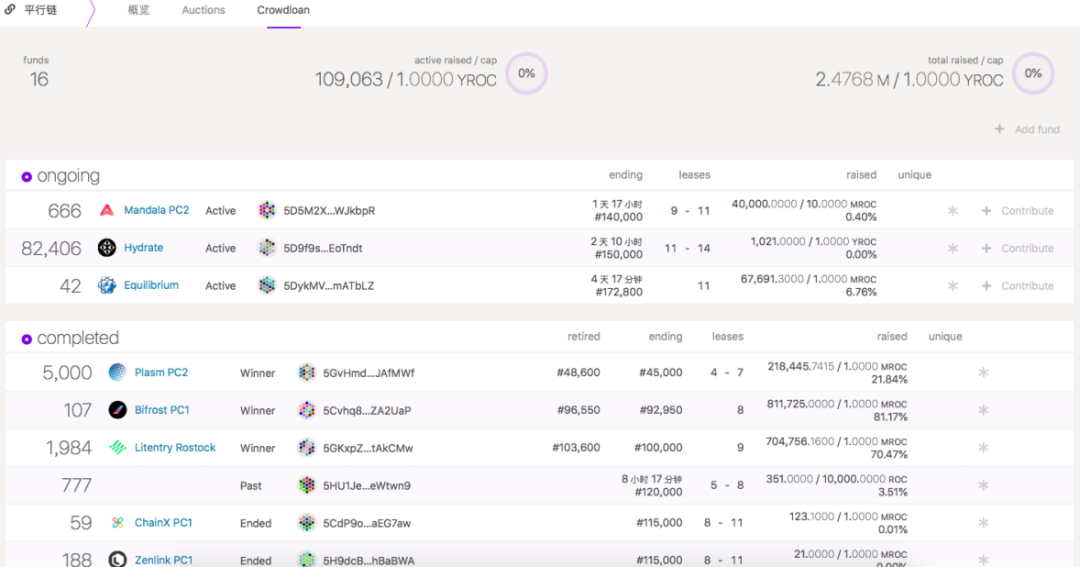Click address 5Cvhq8...ZA2UaP

[x=367, y=411]
